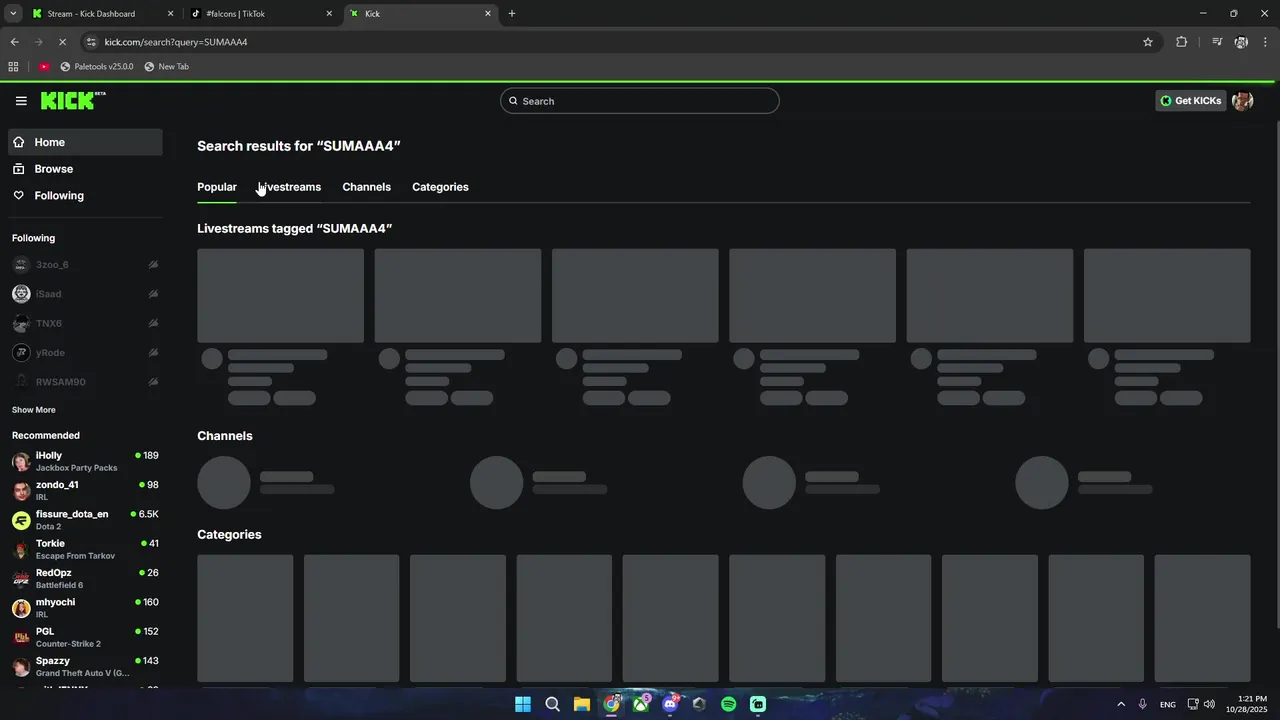The height and width of the screenshot is (720, 1280).
Task: Click the offline icon beside 3zoo_6
Action: 153,265
